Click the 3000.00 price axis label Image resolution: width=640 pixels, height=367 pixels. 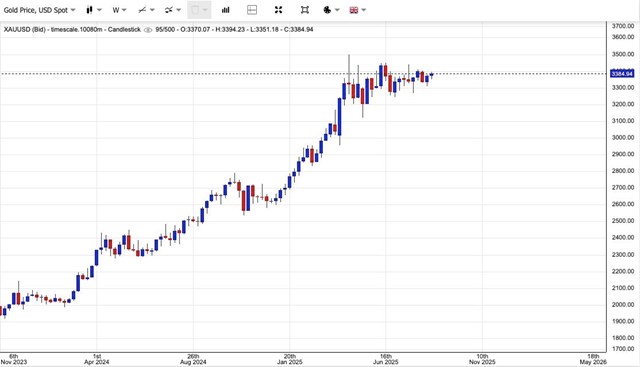tap(623, 138)
